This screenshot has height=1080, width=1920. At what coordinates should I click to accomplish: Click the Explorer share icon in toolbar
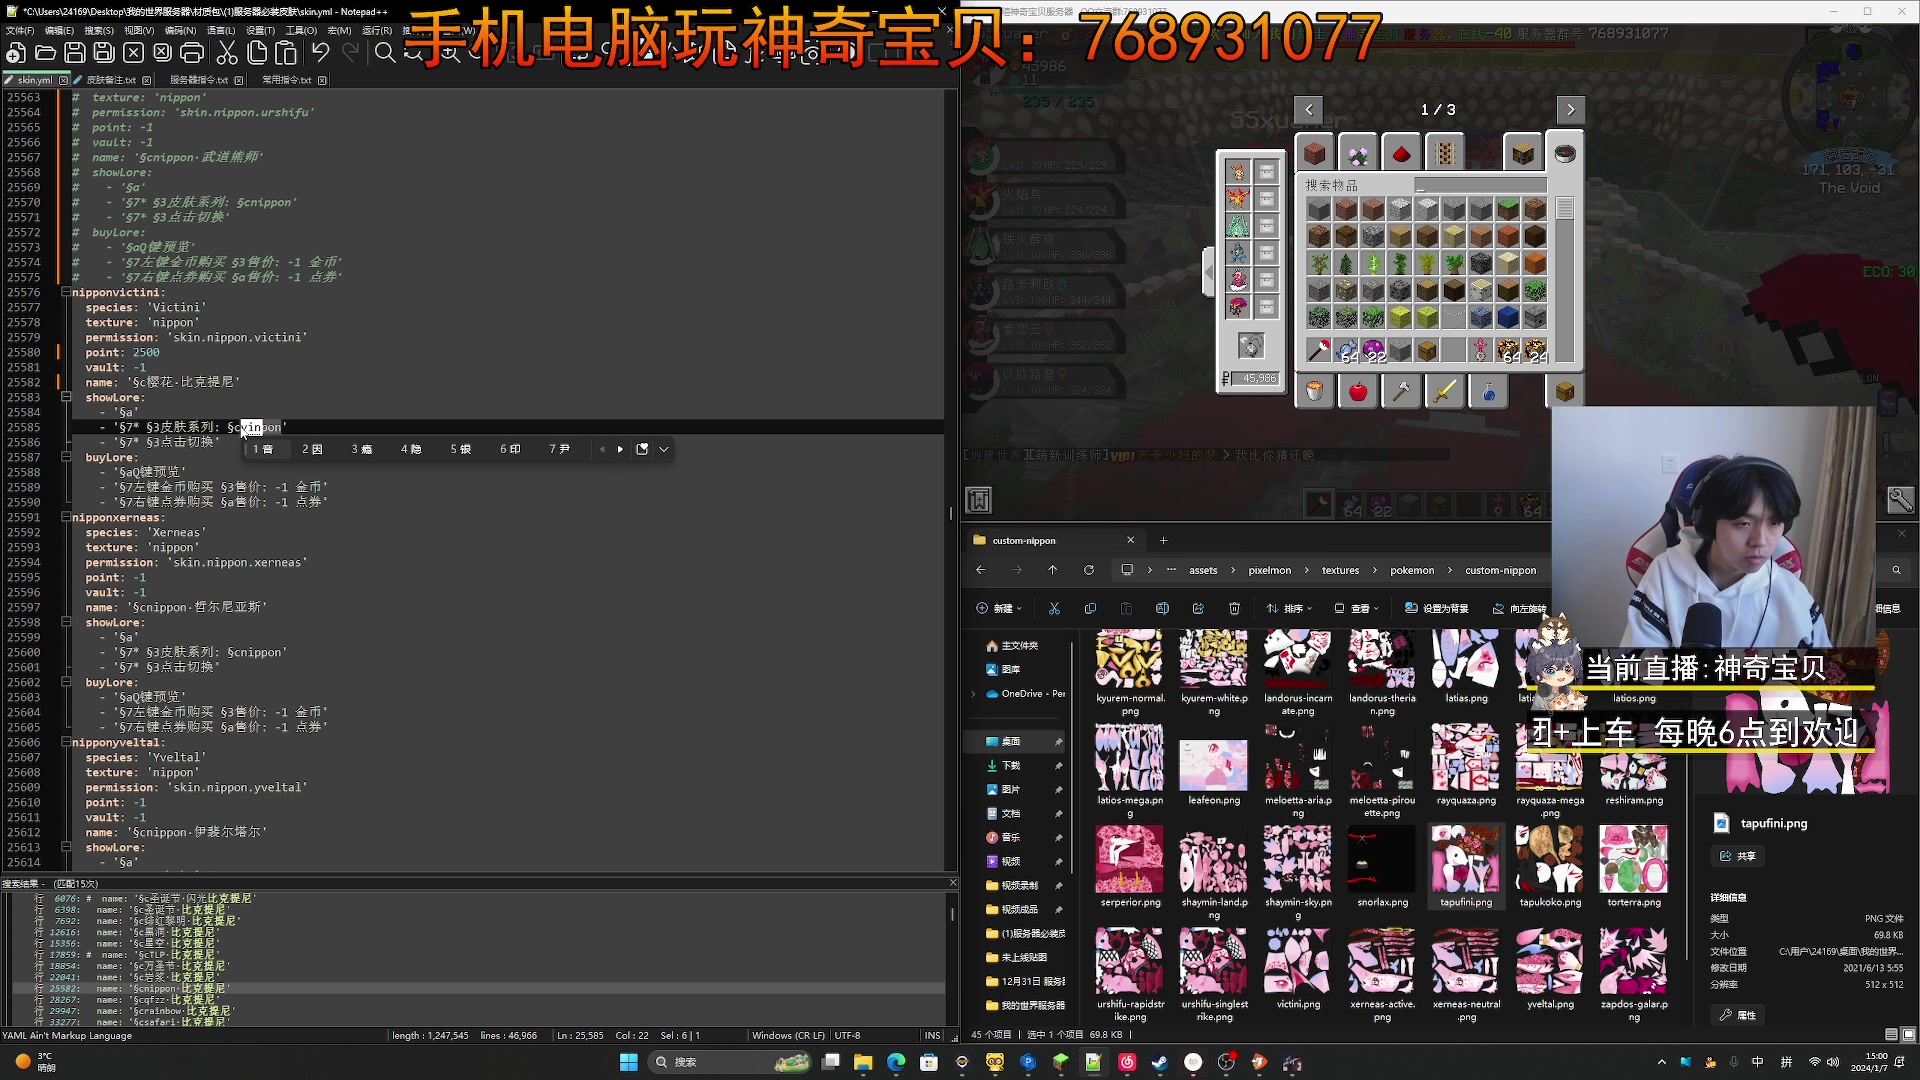pyautogui.click(x=1198, y=608)
